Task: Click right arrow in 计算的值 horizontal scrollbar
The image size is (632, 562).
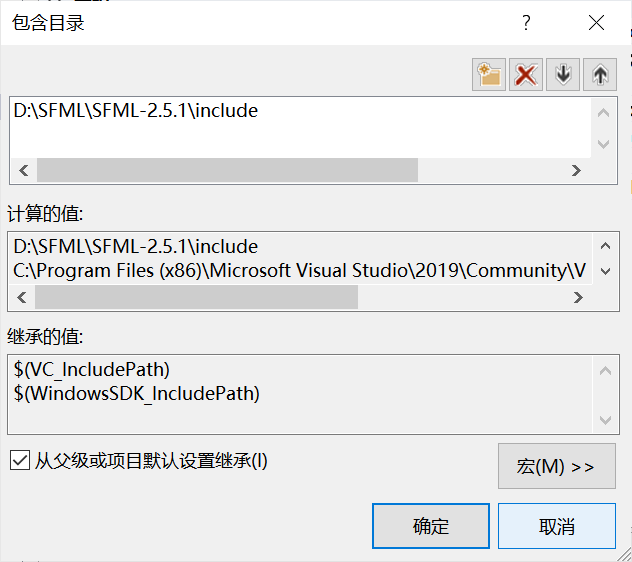Action: (578, 298)
